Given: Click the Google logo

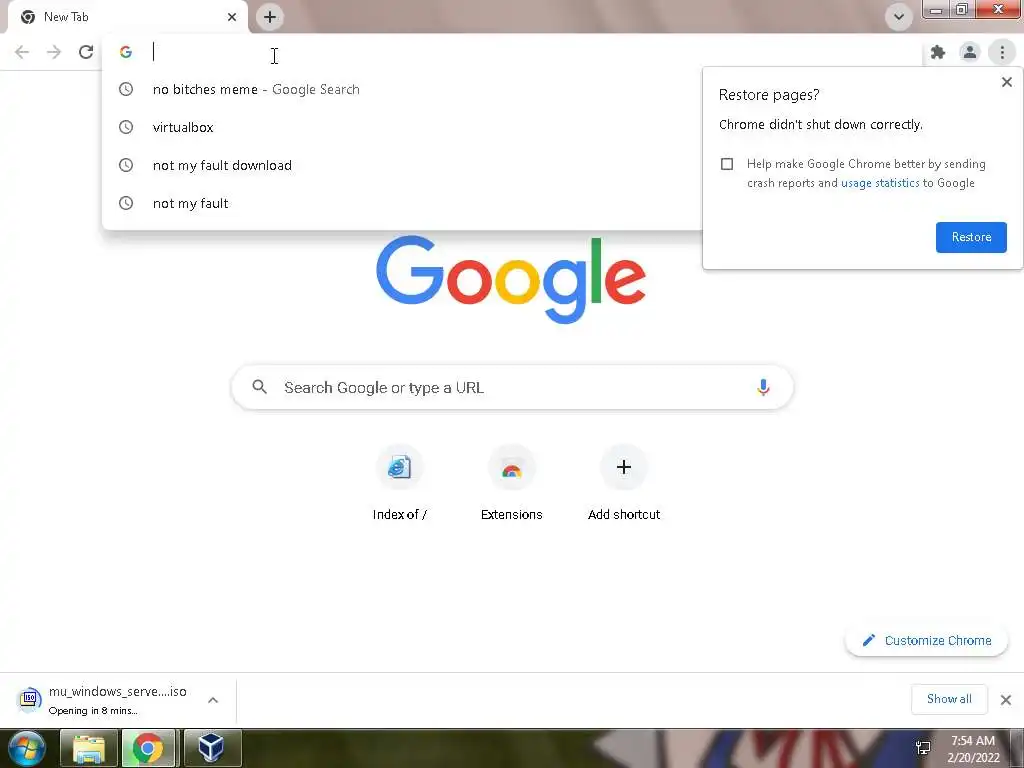Looking at the screenshot, I should pyautogui.click(x=511, y=279).
